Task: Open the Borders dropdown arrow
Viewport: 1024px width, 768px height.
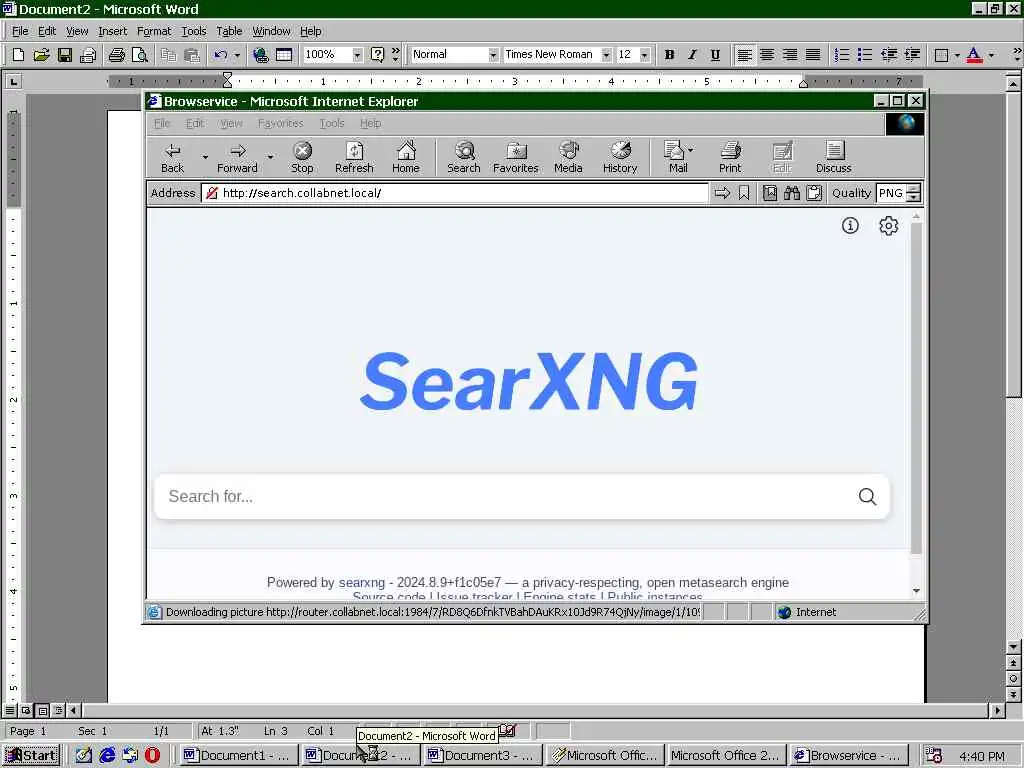Action: [957, 55]
